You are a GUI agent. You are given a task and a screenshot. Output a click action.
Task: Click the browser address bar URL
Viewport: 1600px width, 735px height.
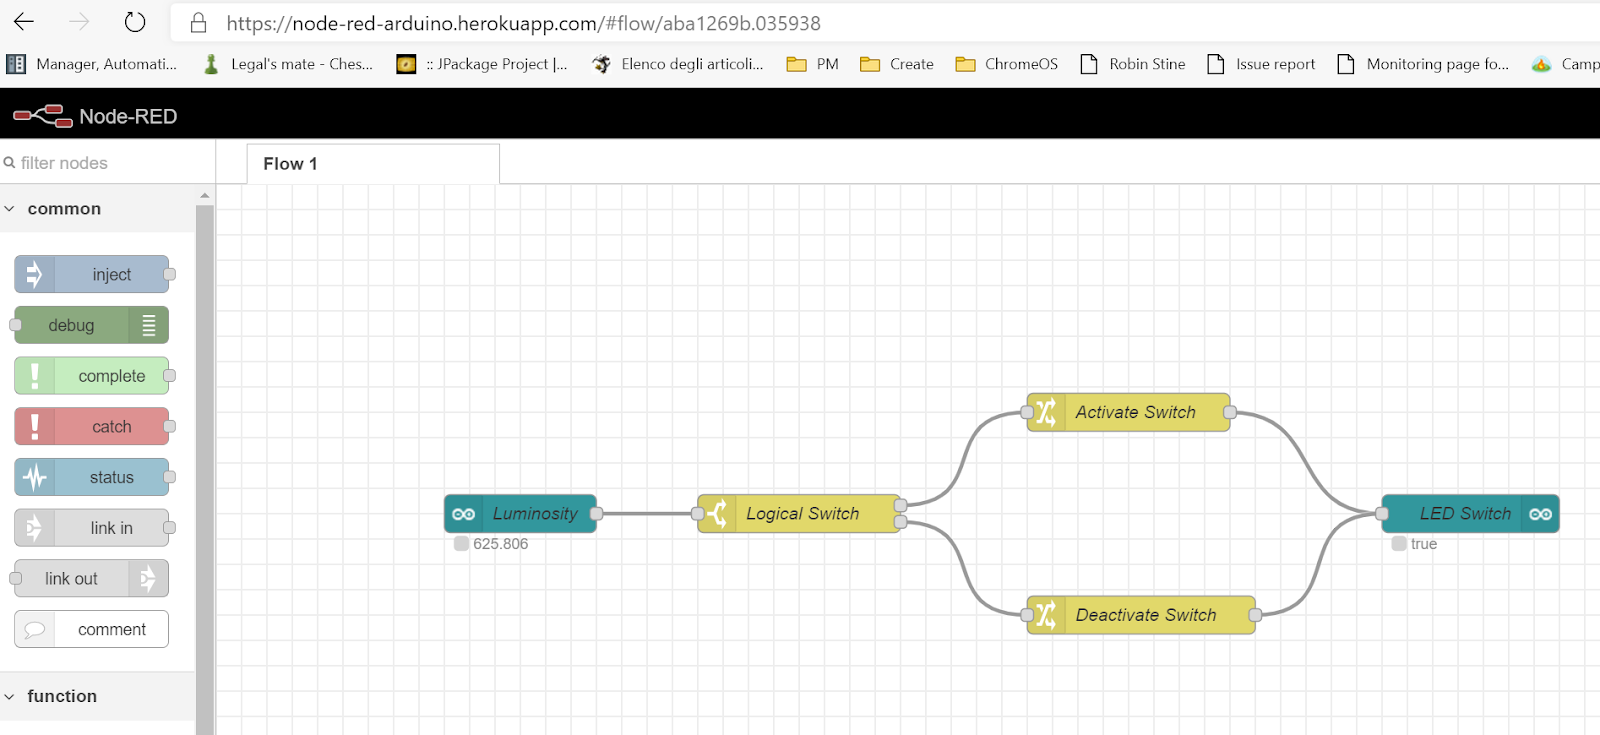[x=523, y=23]
